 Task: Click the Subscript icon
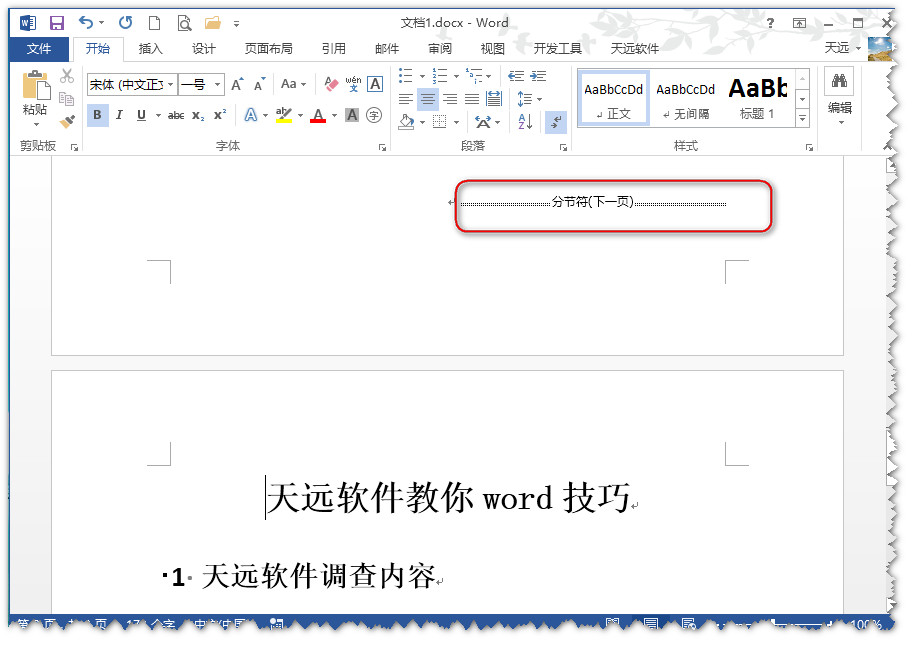[x=198, y=116]
